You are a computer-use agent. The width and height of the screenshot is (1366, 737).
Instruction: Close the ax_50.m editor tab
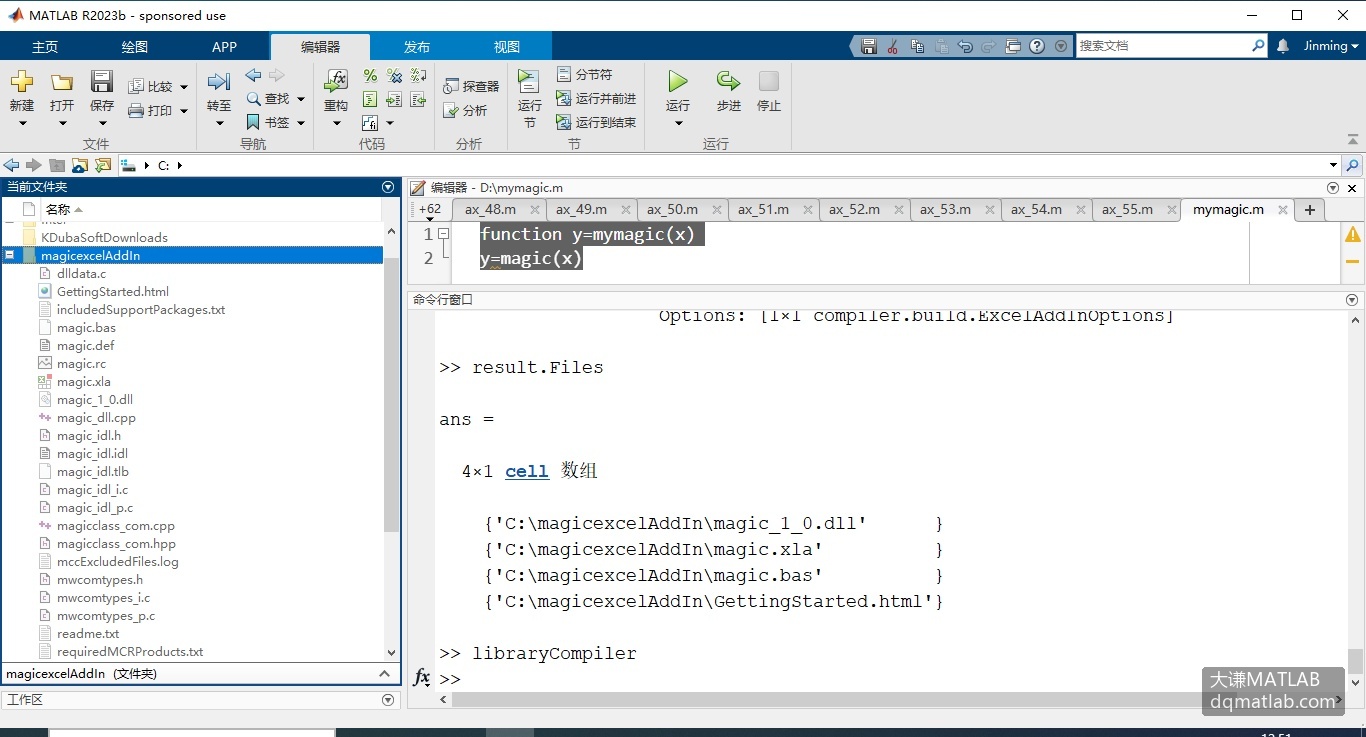coord(717,210)
